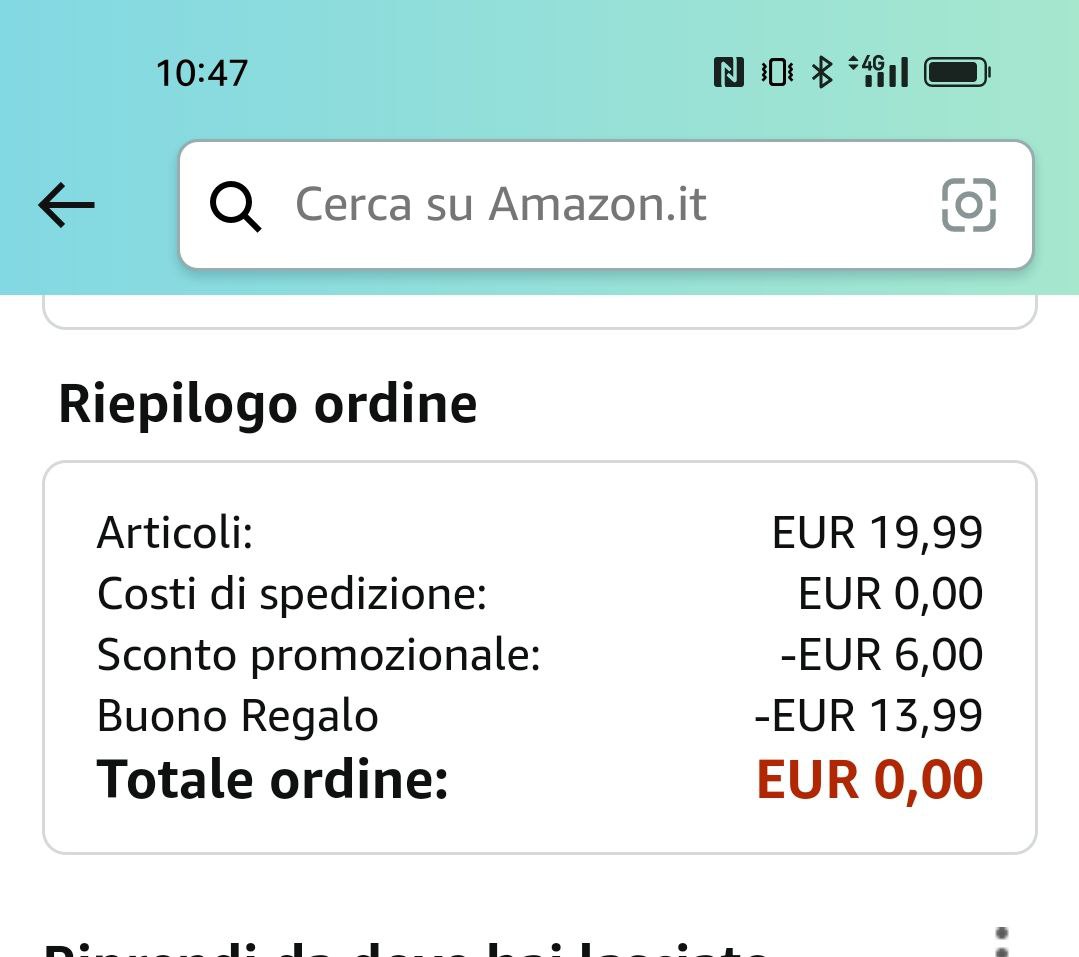Viewport: 1079px width, 957px height.
Task: Tap the back arrow
Action: (x=66, y=205)
